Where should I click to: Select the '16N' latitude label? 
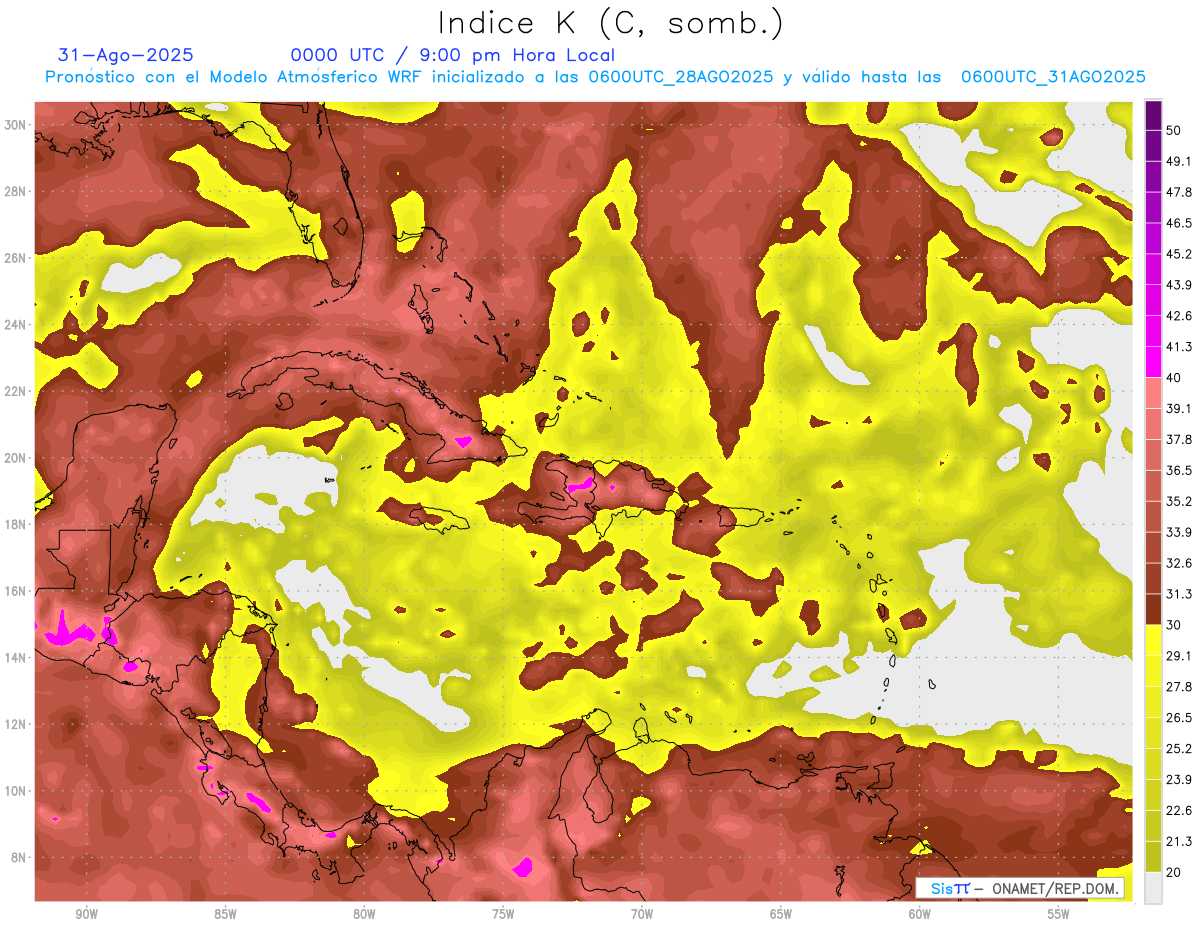(x=15, y=591)
